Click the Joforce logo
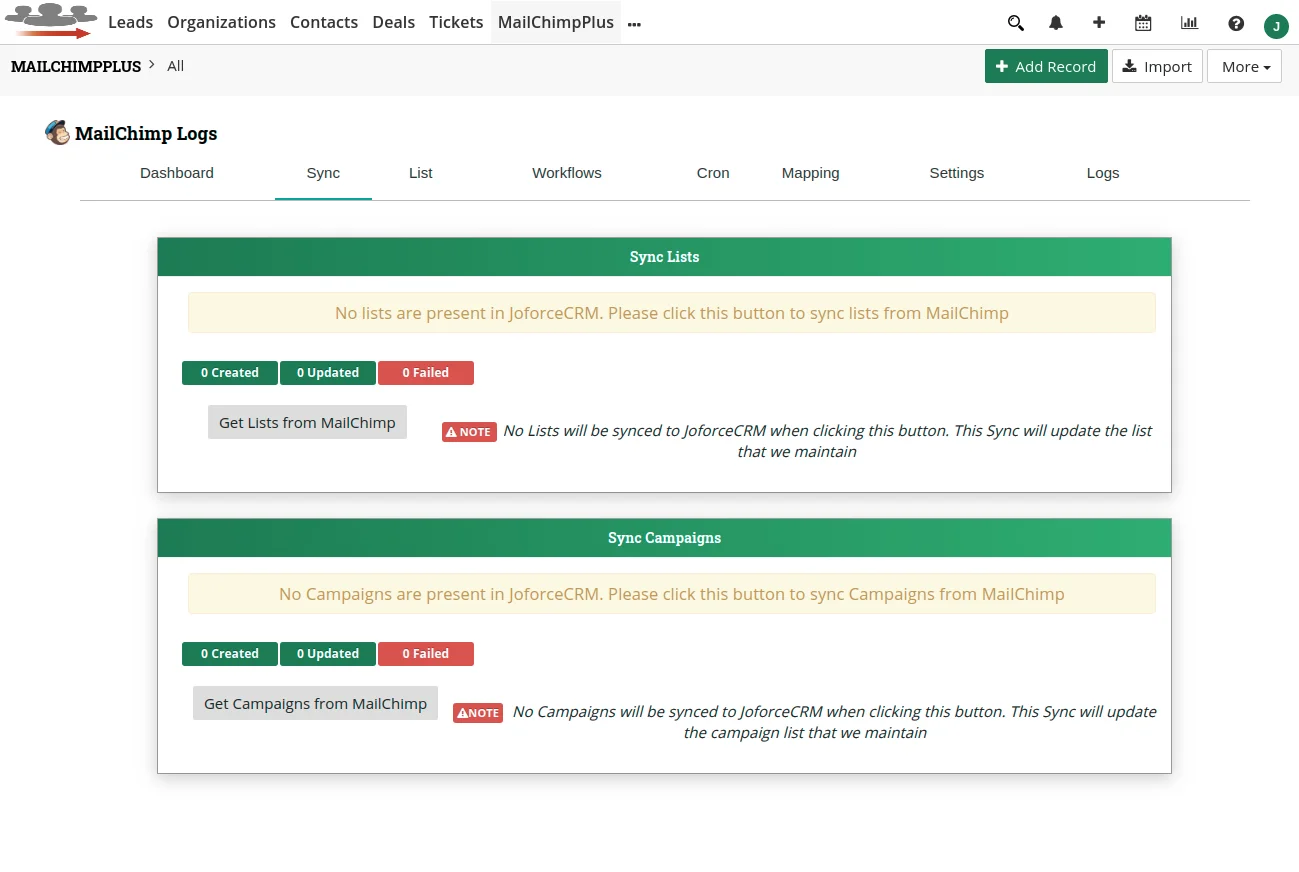Viewport: 1299px width, 872px height. click(x=51, y=20)
